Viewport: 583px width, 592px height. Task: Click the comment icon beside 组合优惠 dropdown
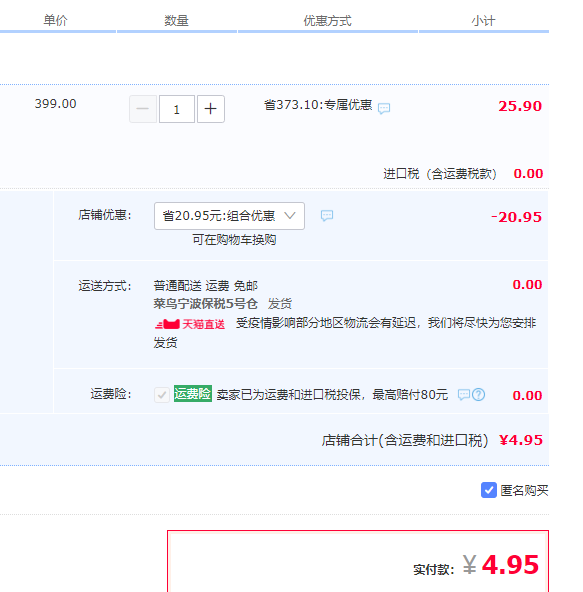327,216
